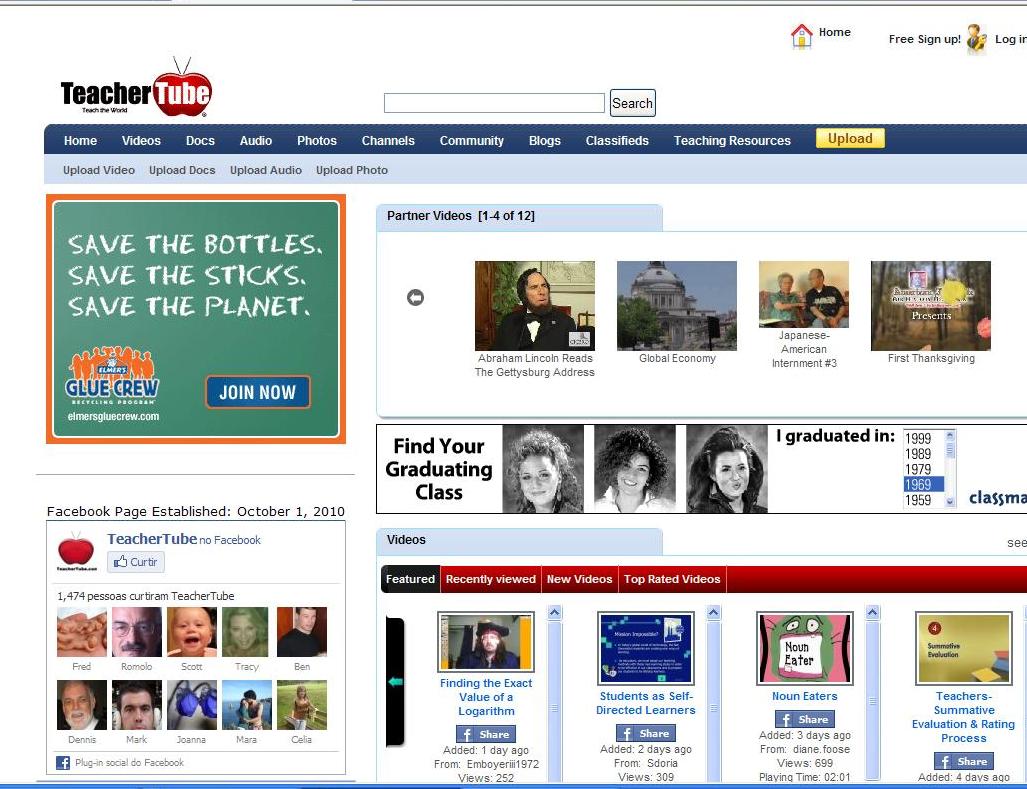Viewport: 1027px width, 789px height.
Task: Open Japanese-American Internment #3 thumbnail
Action: pyautogui.click(x=804, y=295)
